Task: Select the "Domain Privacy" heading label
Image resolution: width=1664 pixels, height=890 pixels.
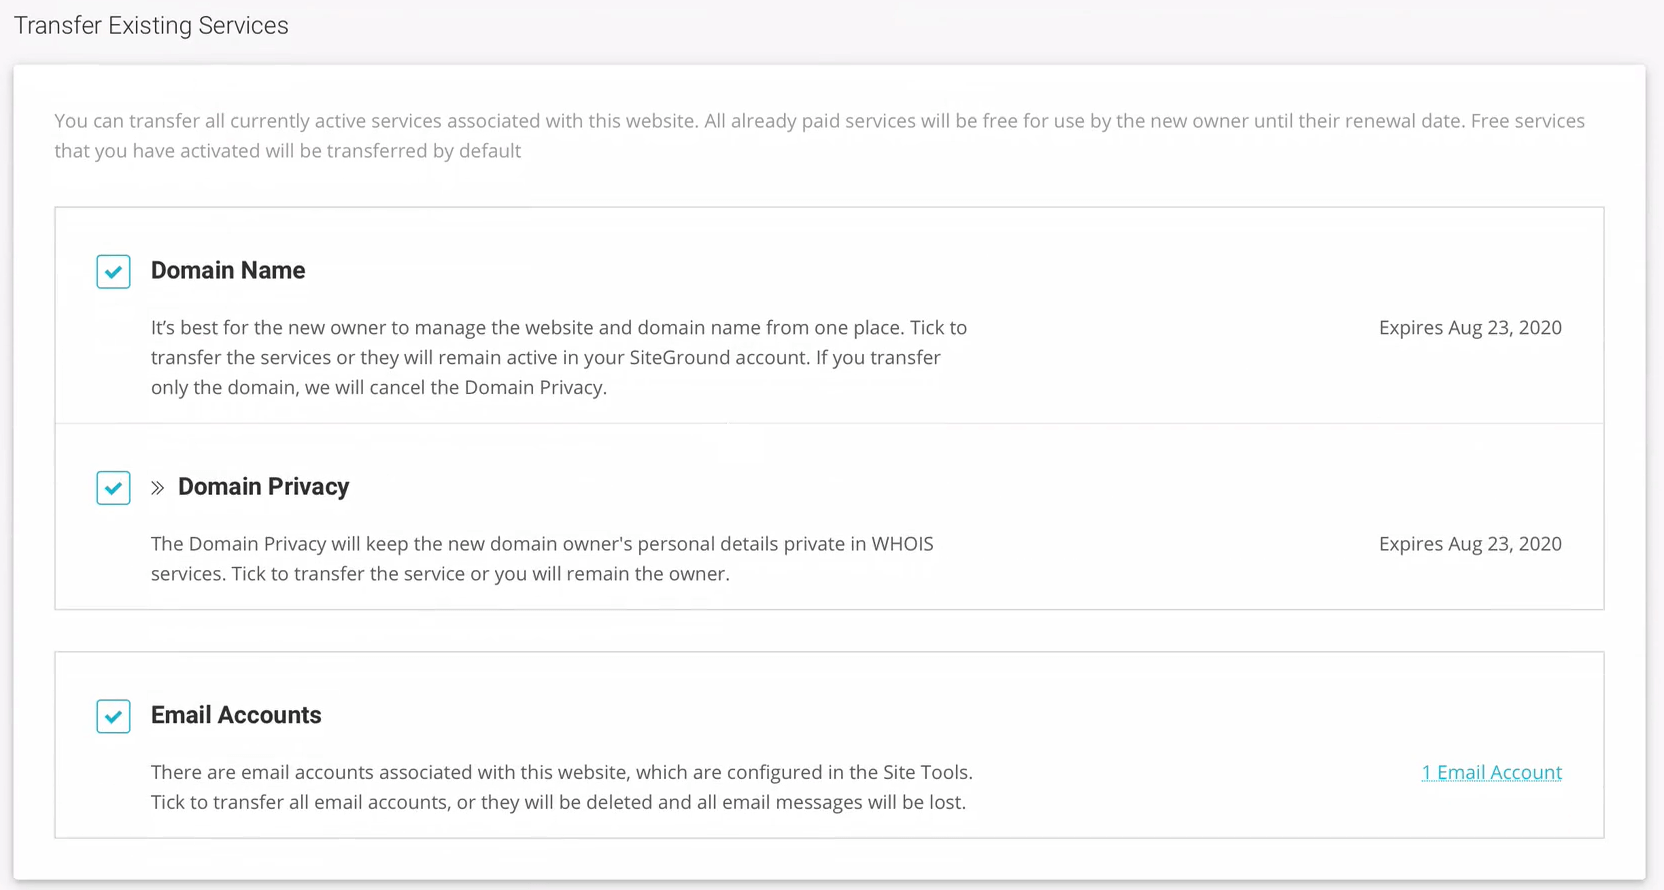Action: tap(263, 486)
